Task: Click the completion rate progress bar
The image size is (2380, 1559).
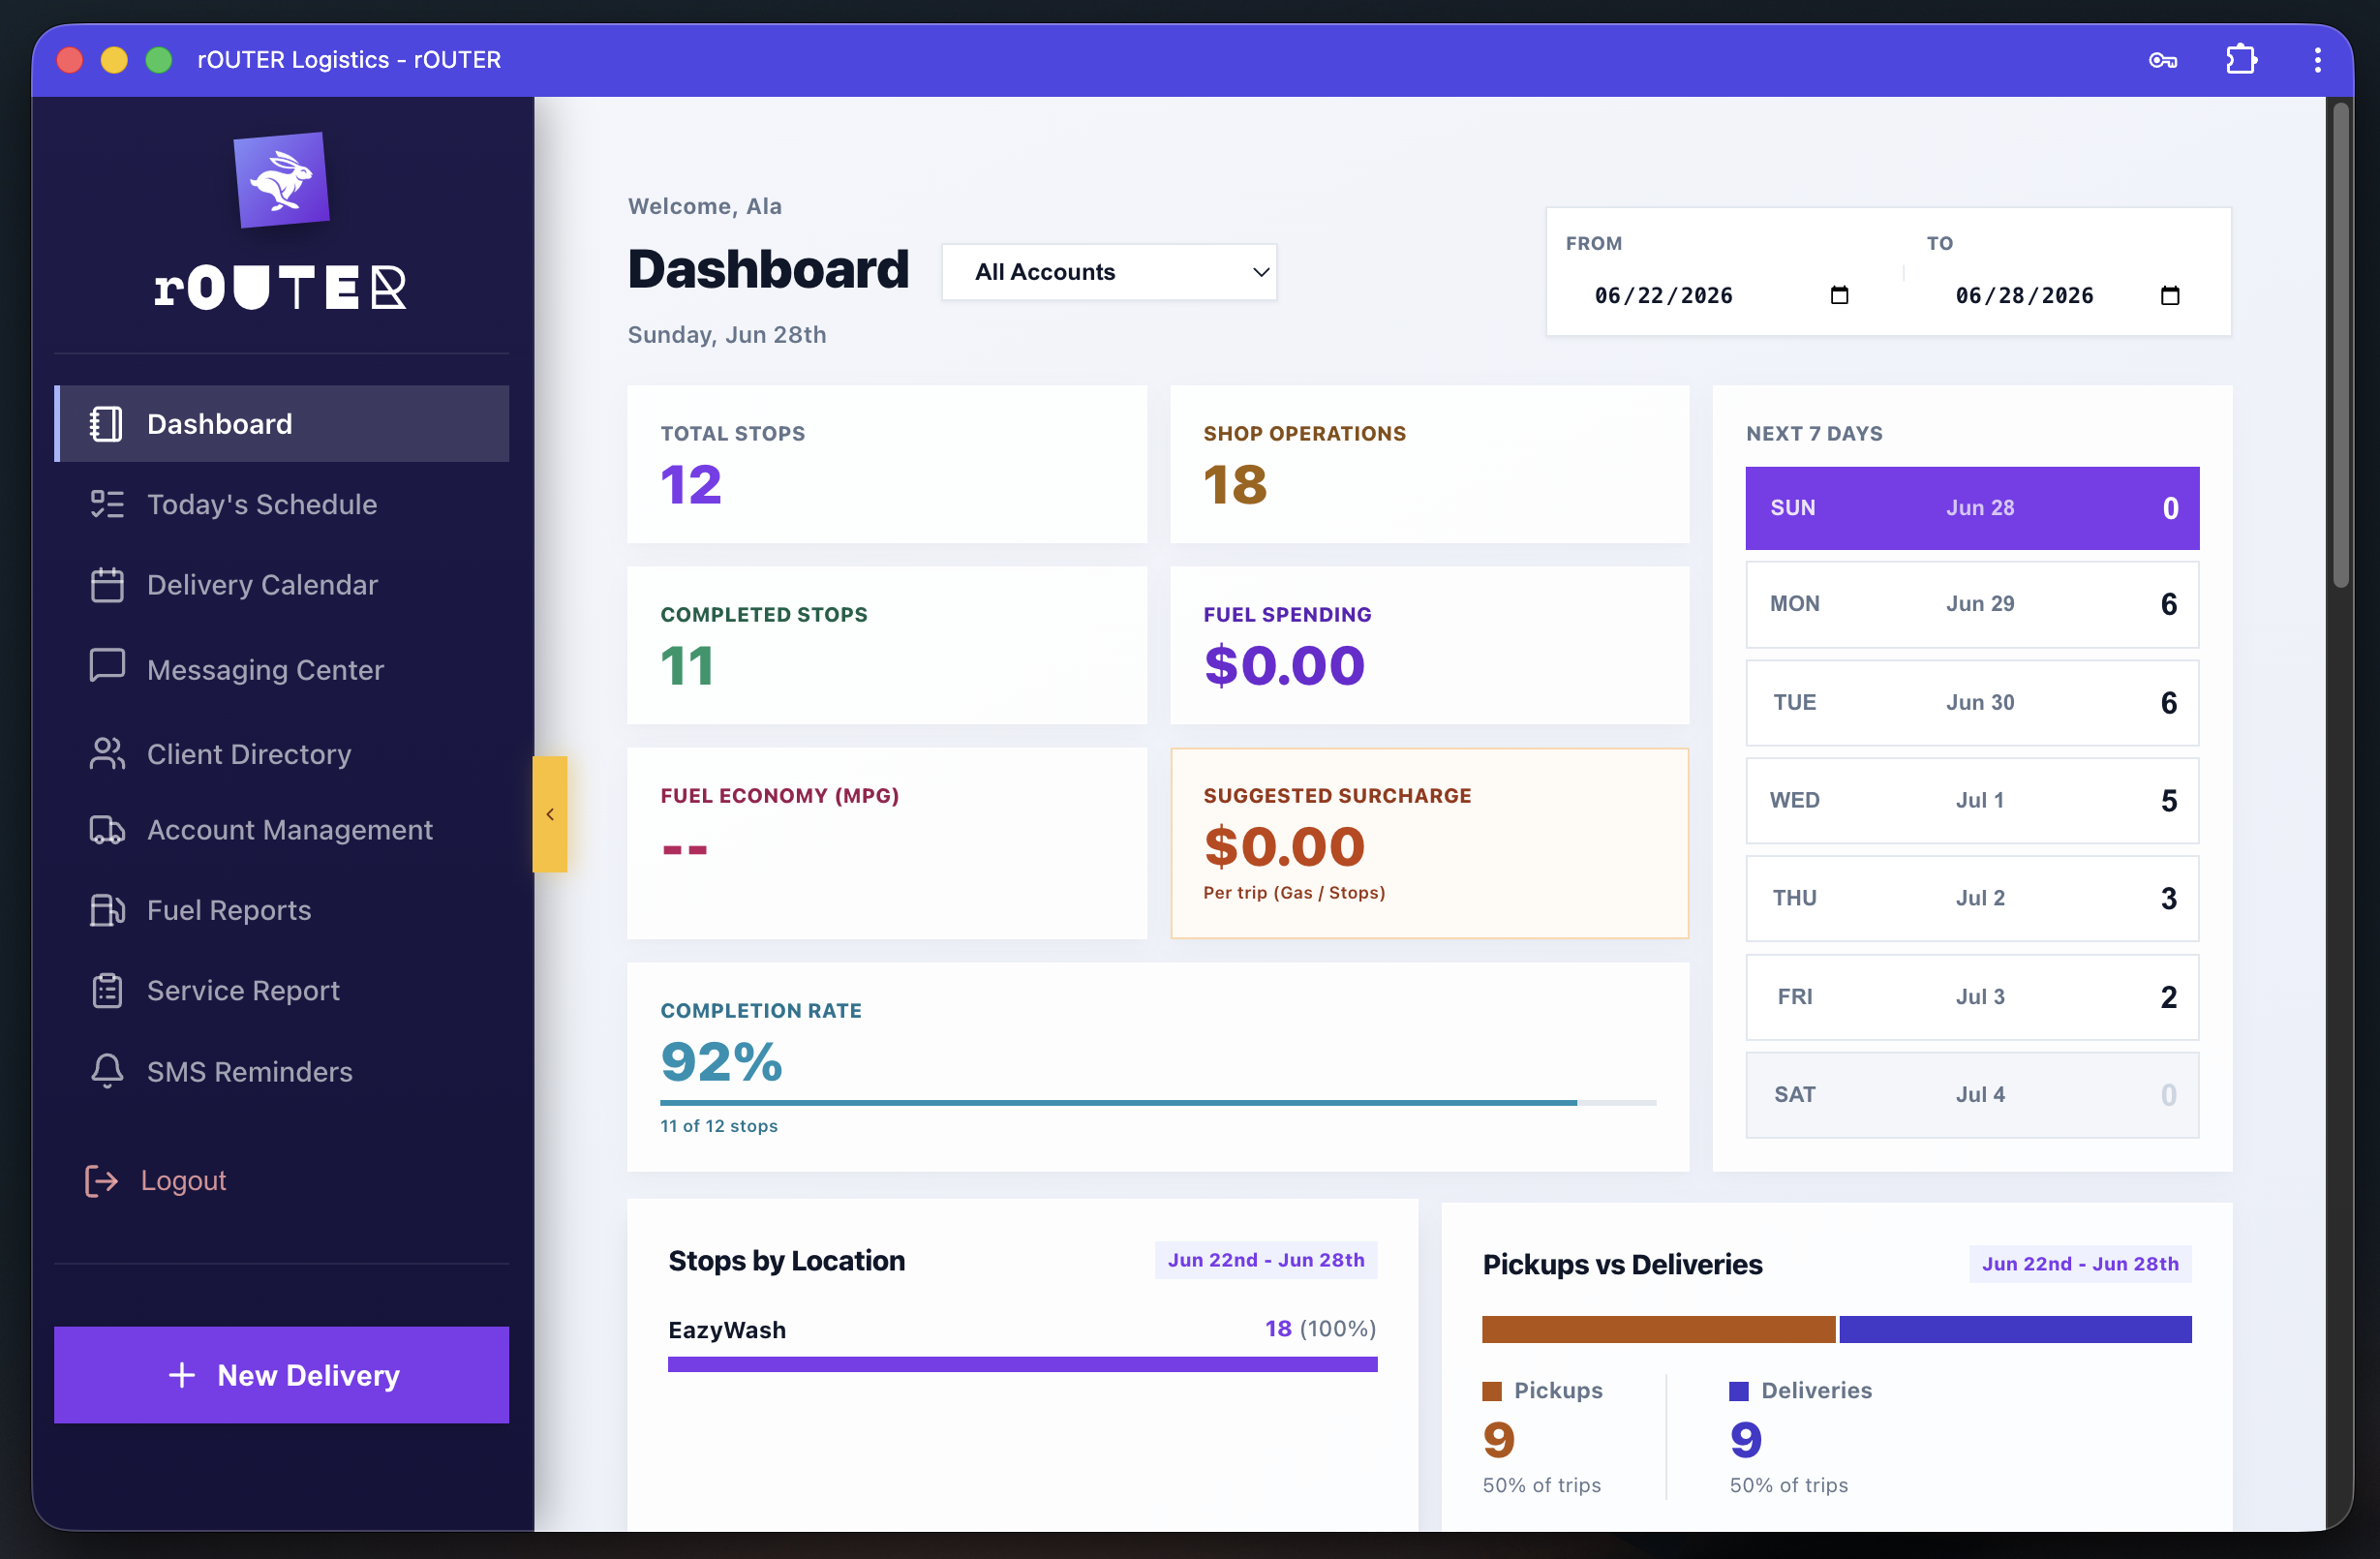Action: click(x=1158, y=1102)
